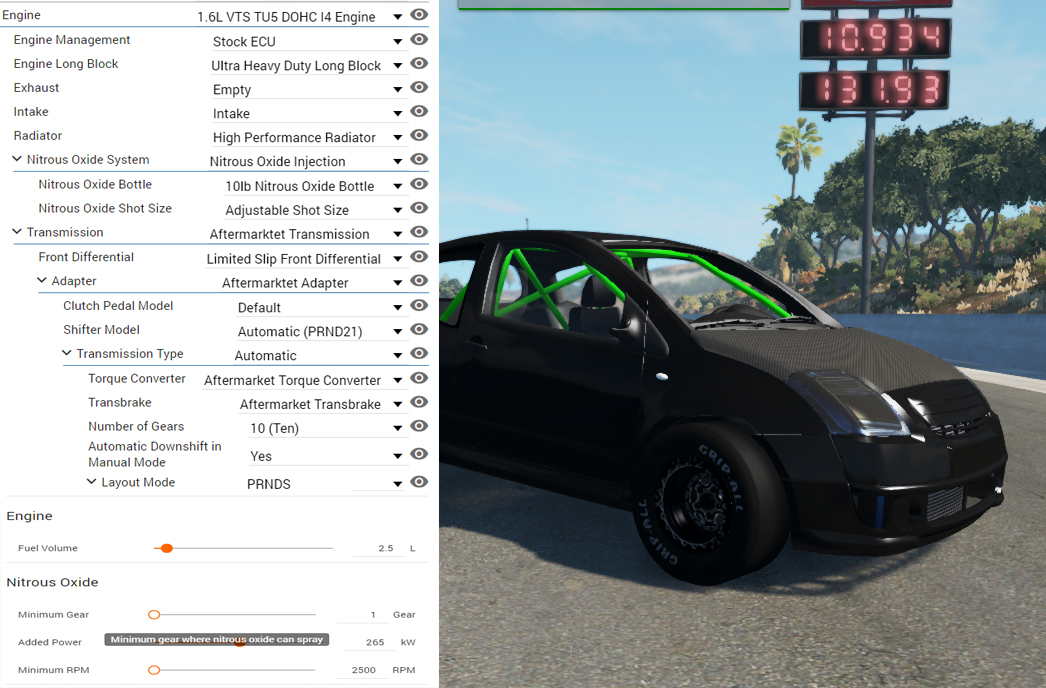The height and width of the screenshot is (688, 1046).
Task: Toggle eye icon for Nitrous Oxide System
Action: 419,159
